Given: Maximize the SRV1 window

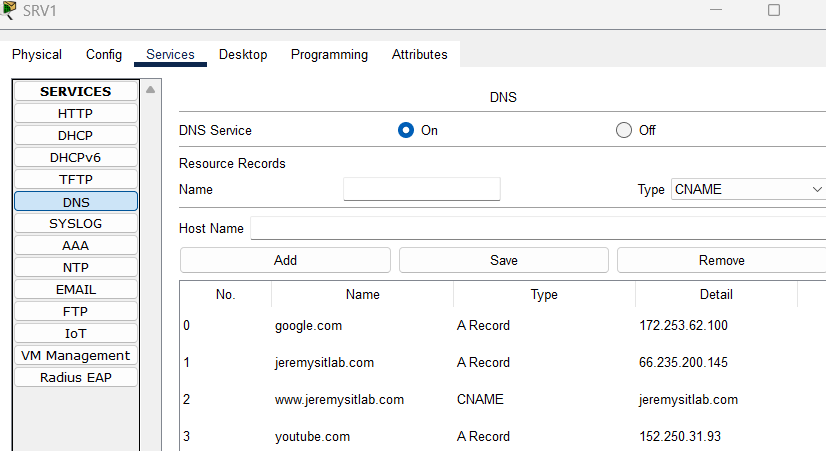Looking at the screenshot, I should click(773, 10).
